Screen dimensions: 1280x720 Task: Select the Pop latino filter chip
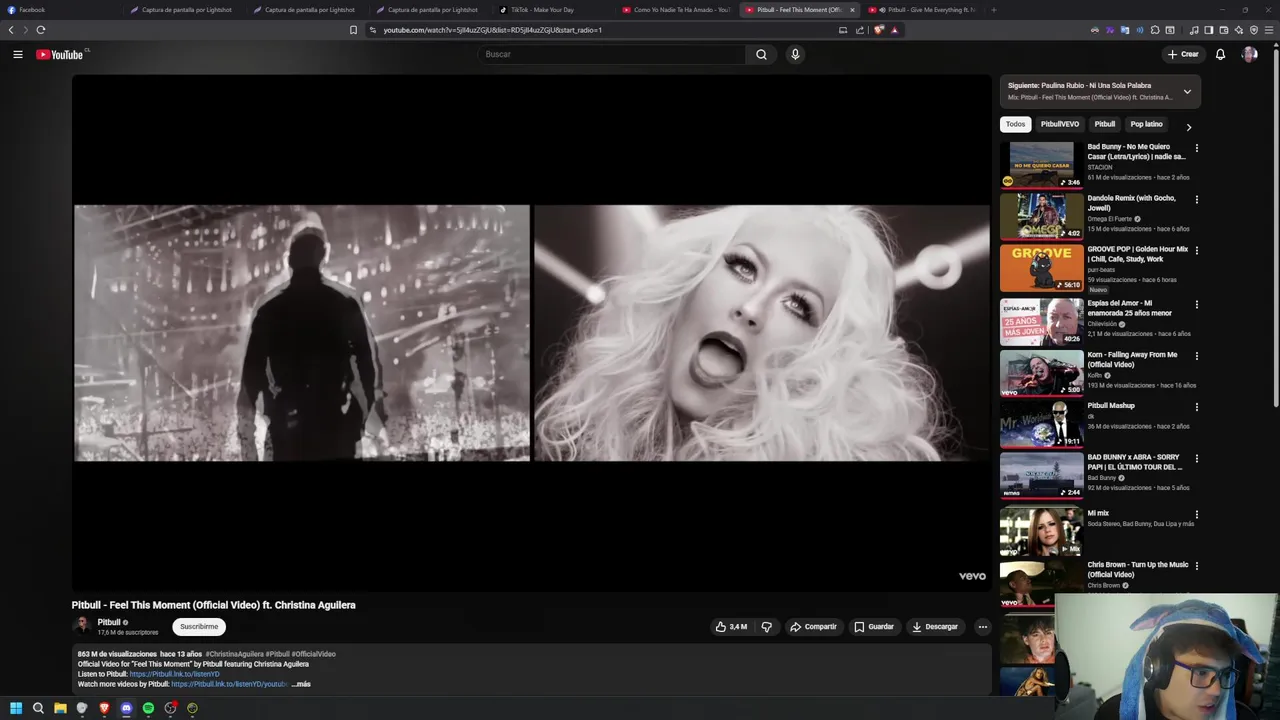pyautogui.click(x=1146, y=124)
